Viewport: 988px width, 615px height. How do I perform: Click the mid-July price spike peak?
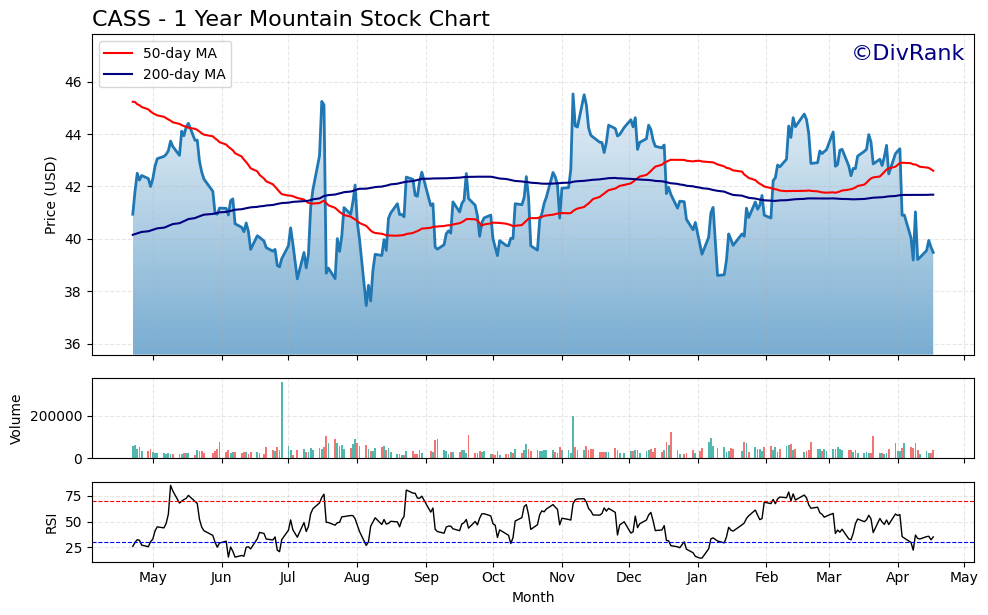point(323,102)
